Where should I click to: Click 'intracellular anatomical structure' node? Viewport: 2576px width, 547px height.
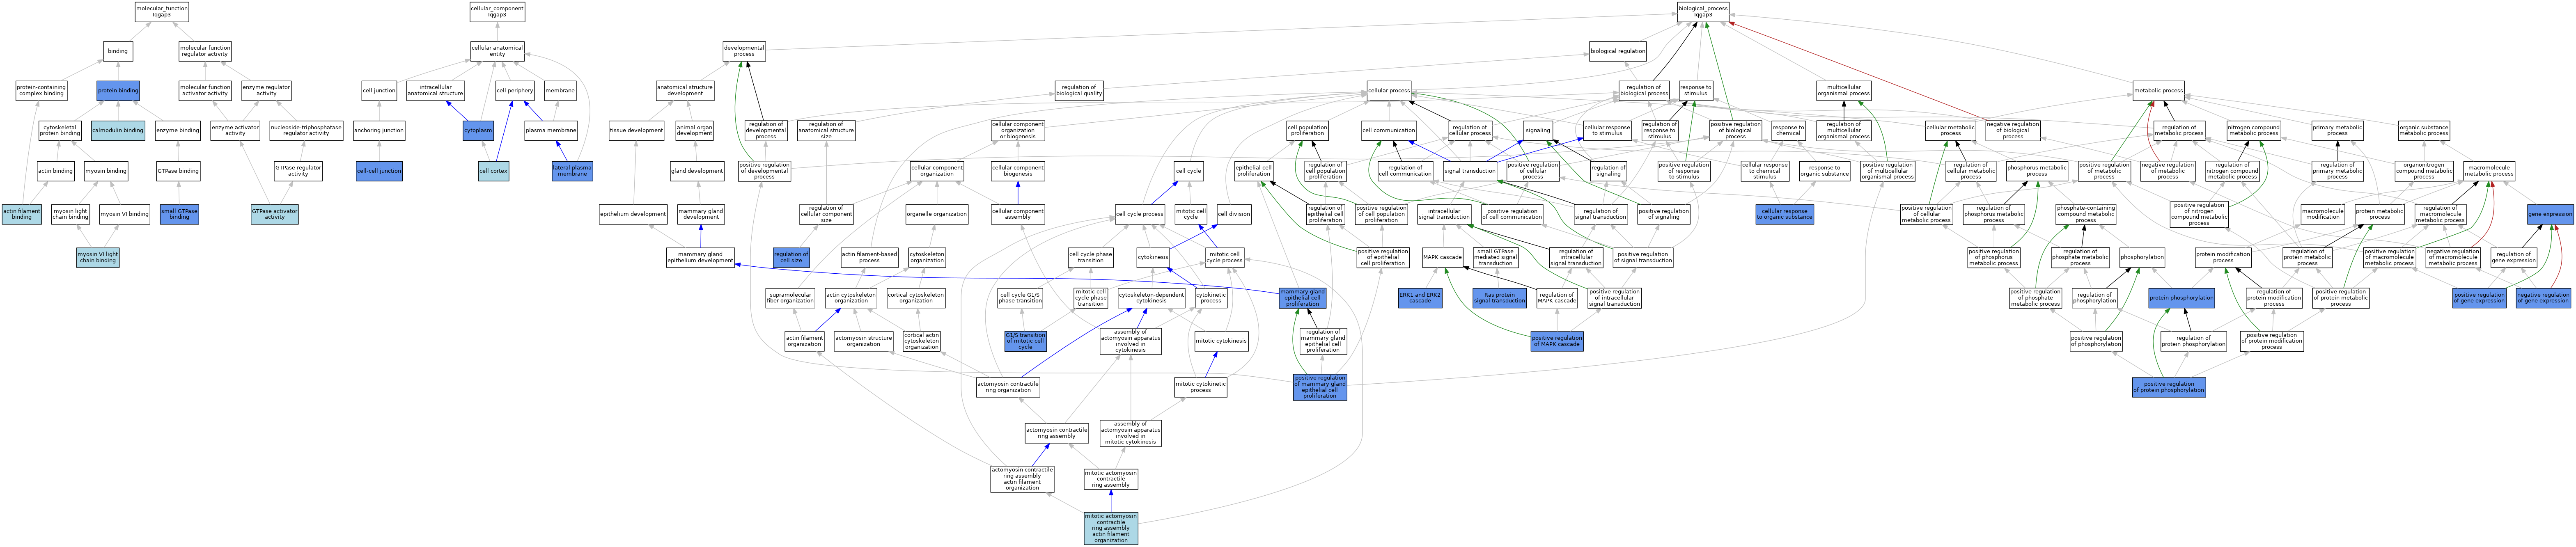[436, 91]
